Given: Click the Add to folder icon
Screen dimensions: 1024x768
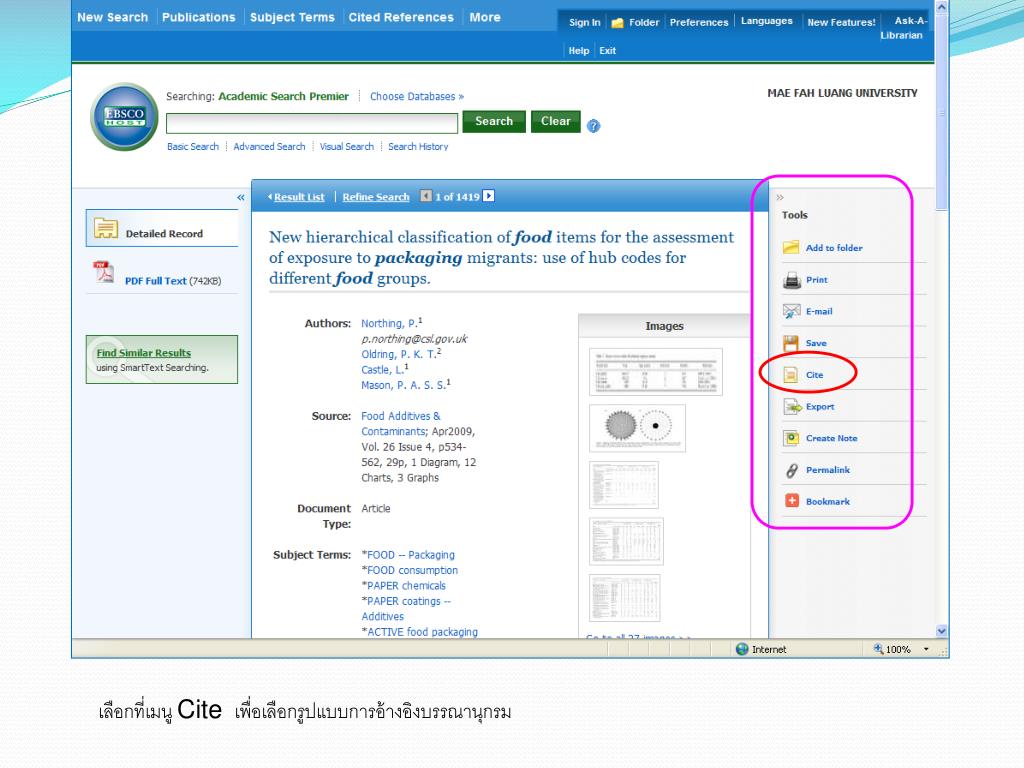Looking at the screenshot, I should [x=791, y=248].
